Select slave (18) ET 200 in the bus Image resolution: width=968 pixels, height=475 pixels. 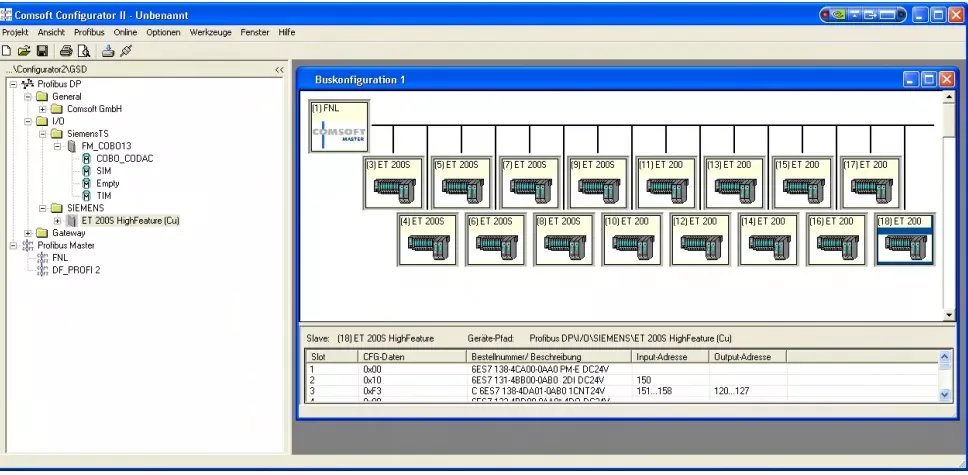[905, 240]
